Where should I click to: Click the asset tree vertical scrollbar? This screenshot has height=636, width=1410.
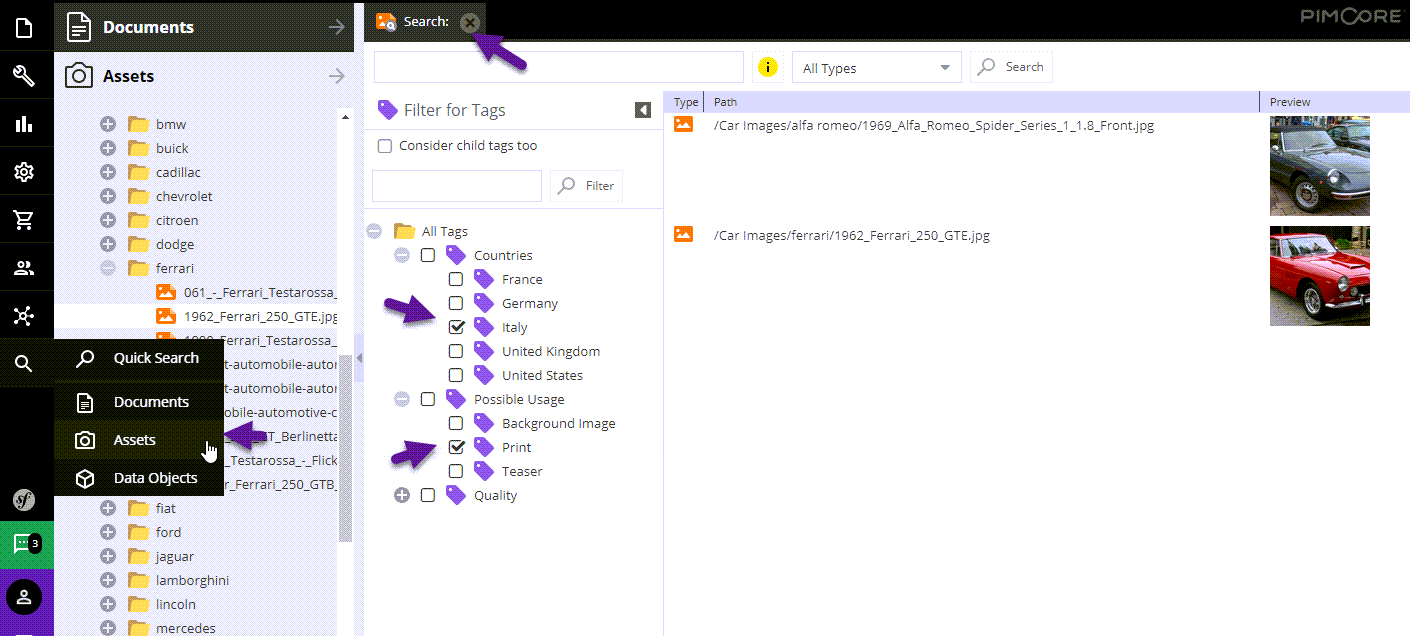coord(346,448)
